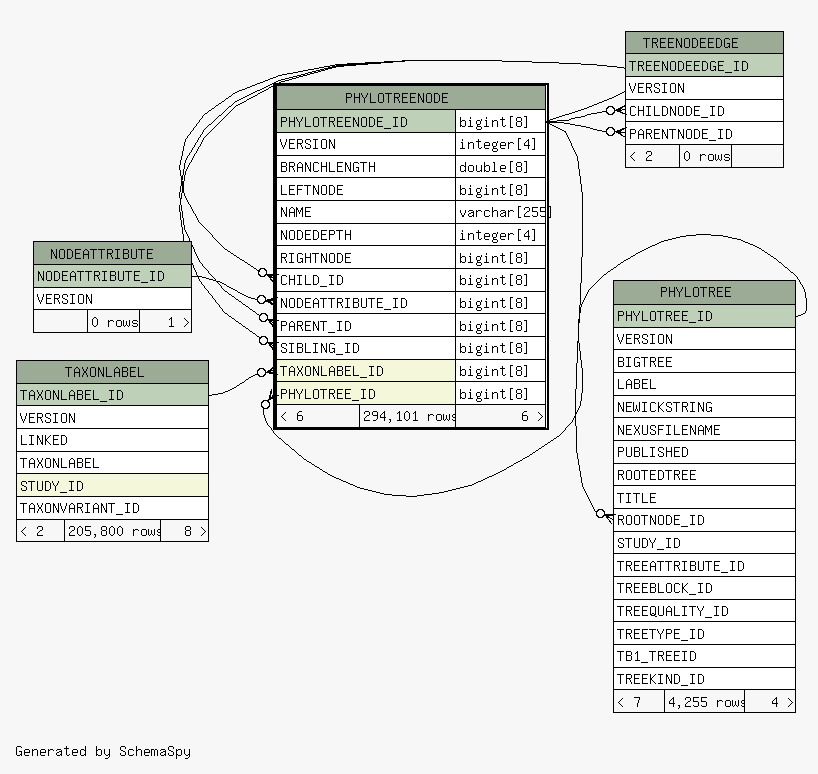Click the LABEL column in PHYLOTREE
This screenshot has width=818, height=774.
[704, 384]
